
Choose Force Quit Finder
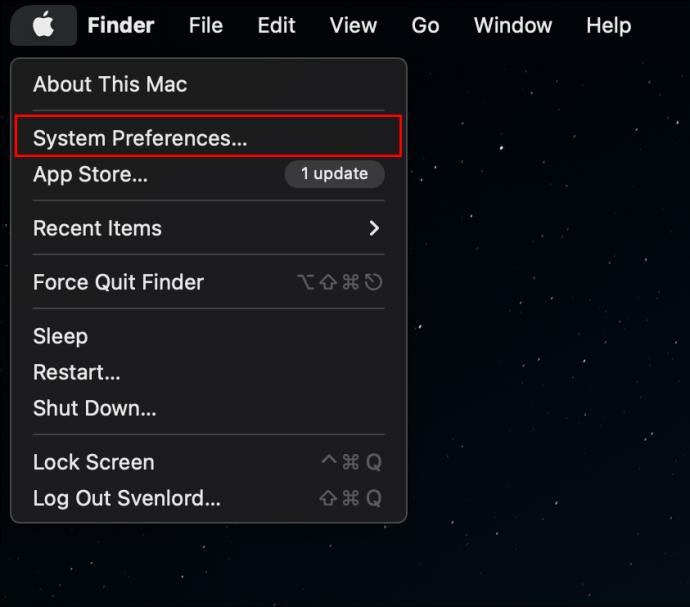[x=209, y=282]
